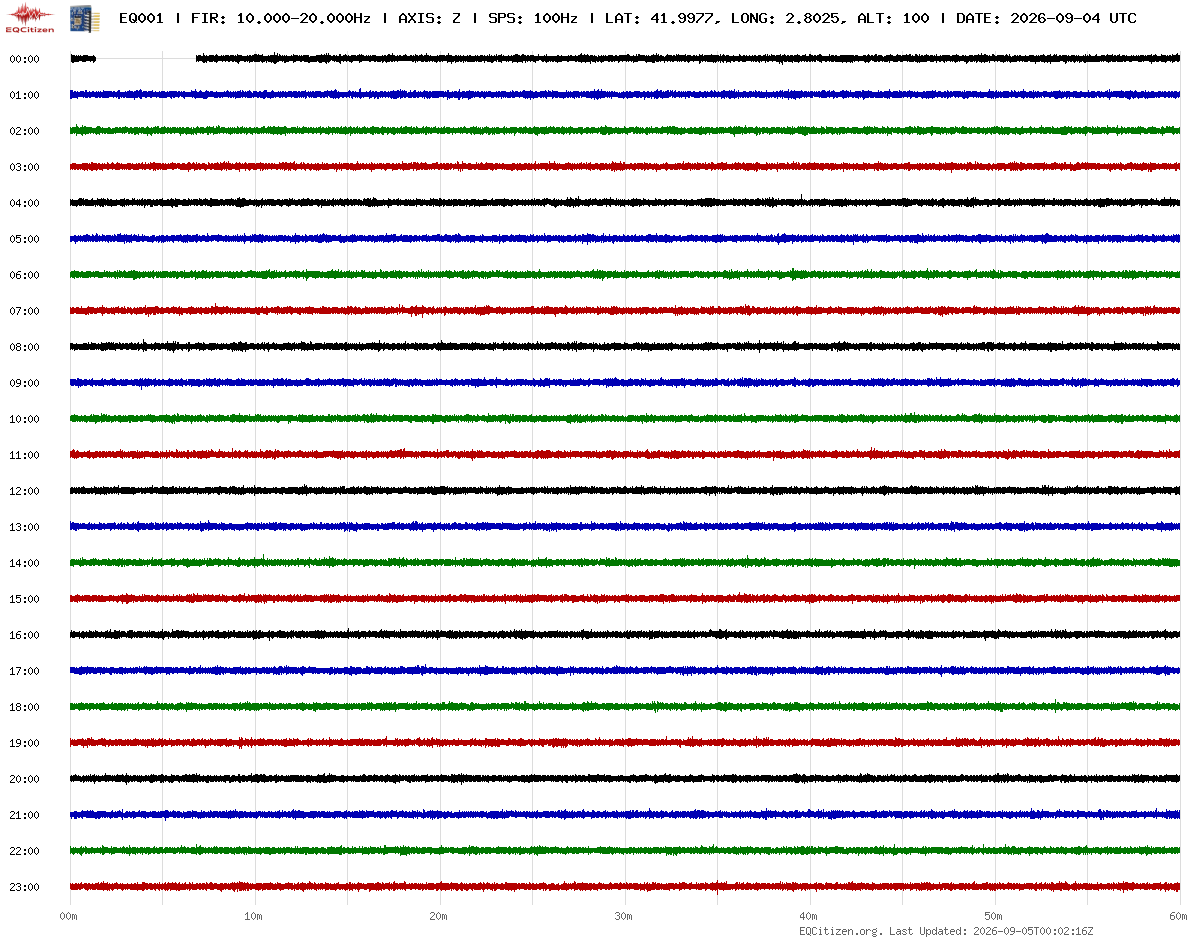Select the 12:00 hour row label
The height and width of the screenshot is (940, 1200).
24,491
